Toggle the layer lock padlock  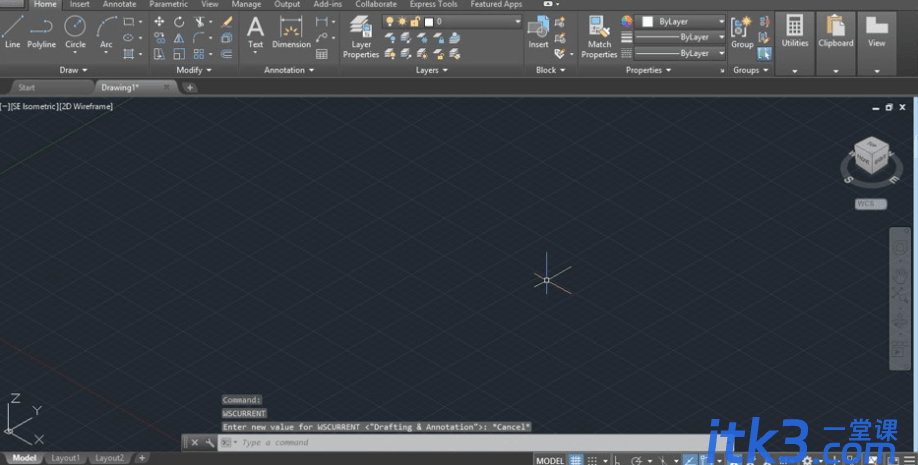tap(415, 22)
